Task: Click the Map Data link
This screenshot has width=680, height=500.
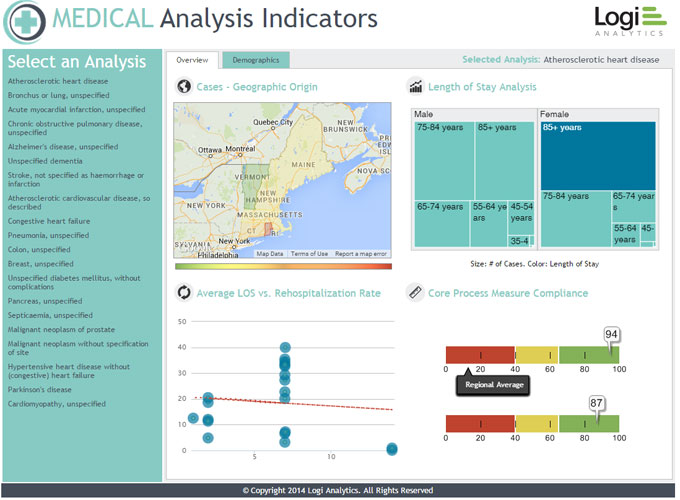Action: 270,254
